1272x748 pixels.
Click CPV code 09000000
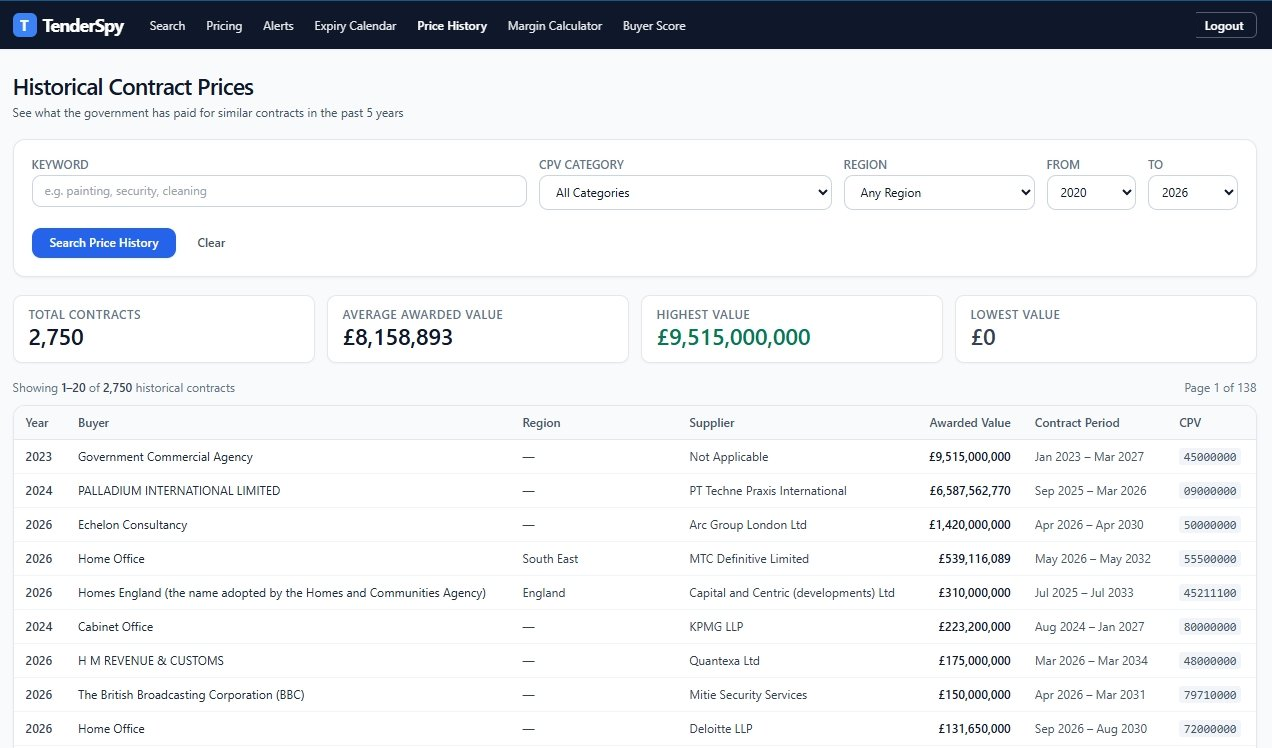tap(1210, 491)
